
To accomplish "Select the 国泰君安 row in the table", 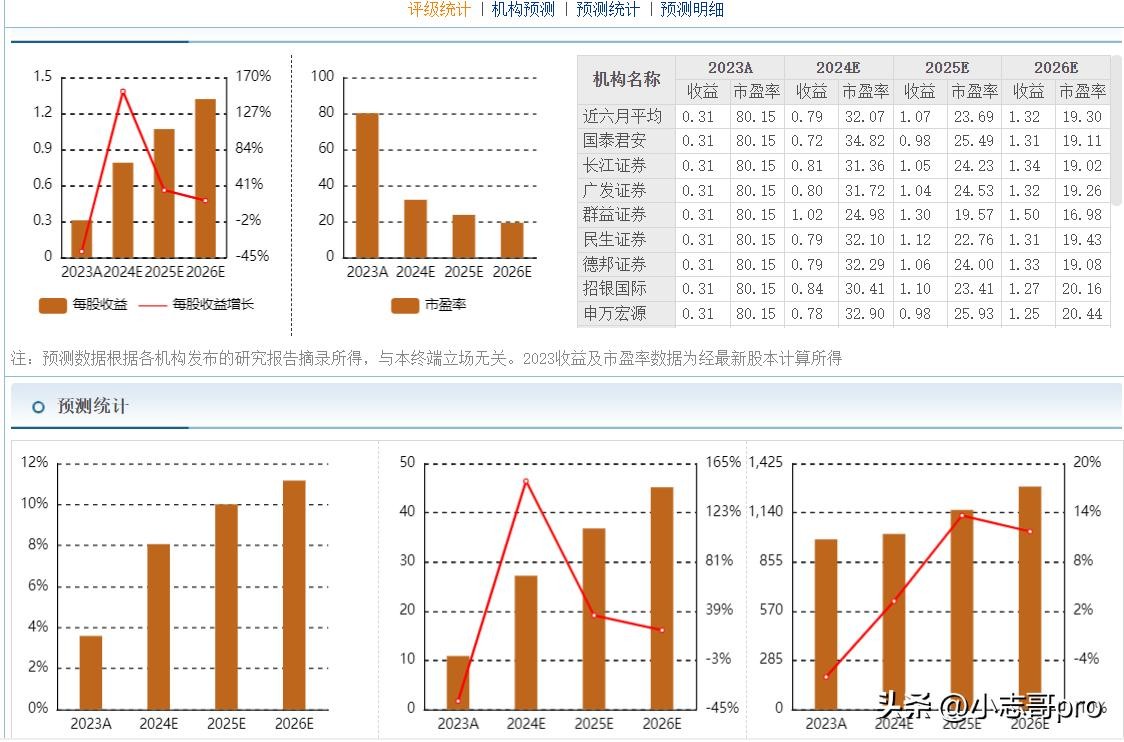I will tap(614, 141).
